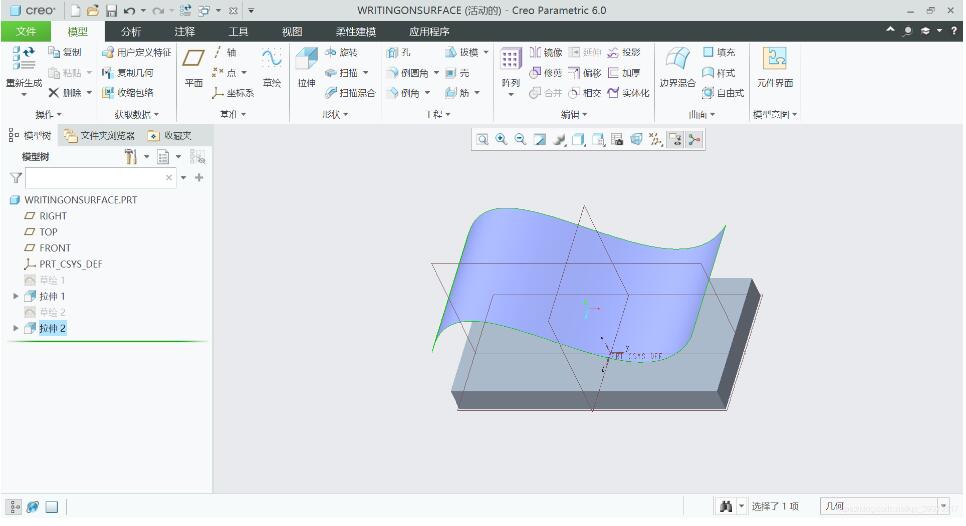Open the Round (倒圆角) dropdown arrow
This screenshot has width=966, height=526.
[x=436, y=73]
